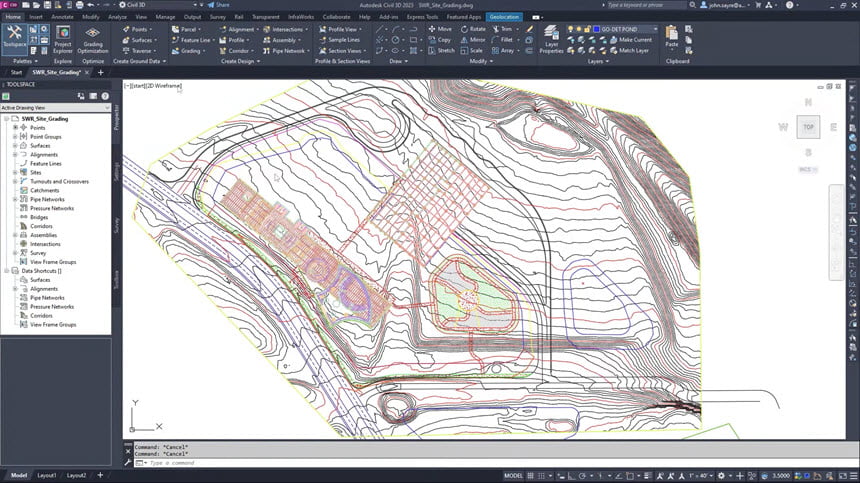Select the Move tool in Modify panel
The width and height of the screenshot is (860, 483).
click(440, 29)
